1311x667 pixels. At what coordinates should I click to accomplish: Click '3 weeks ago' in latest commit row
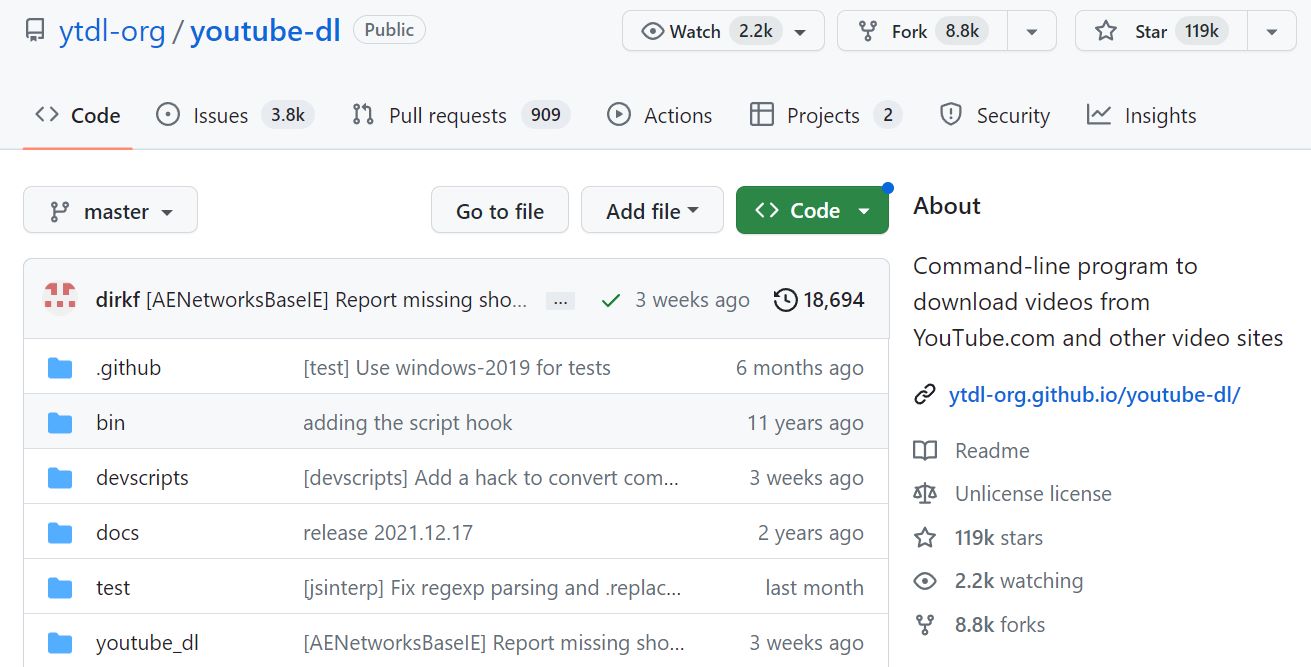coord(692,300)
